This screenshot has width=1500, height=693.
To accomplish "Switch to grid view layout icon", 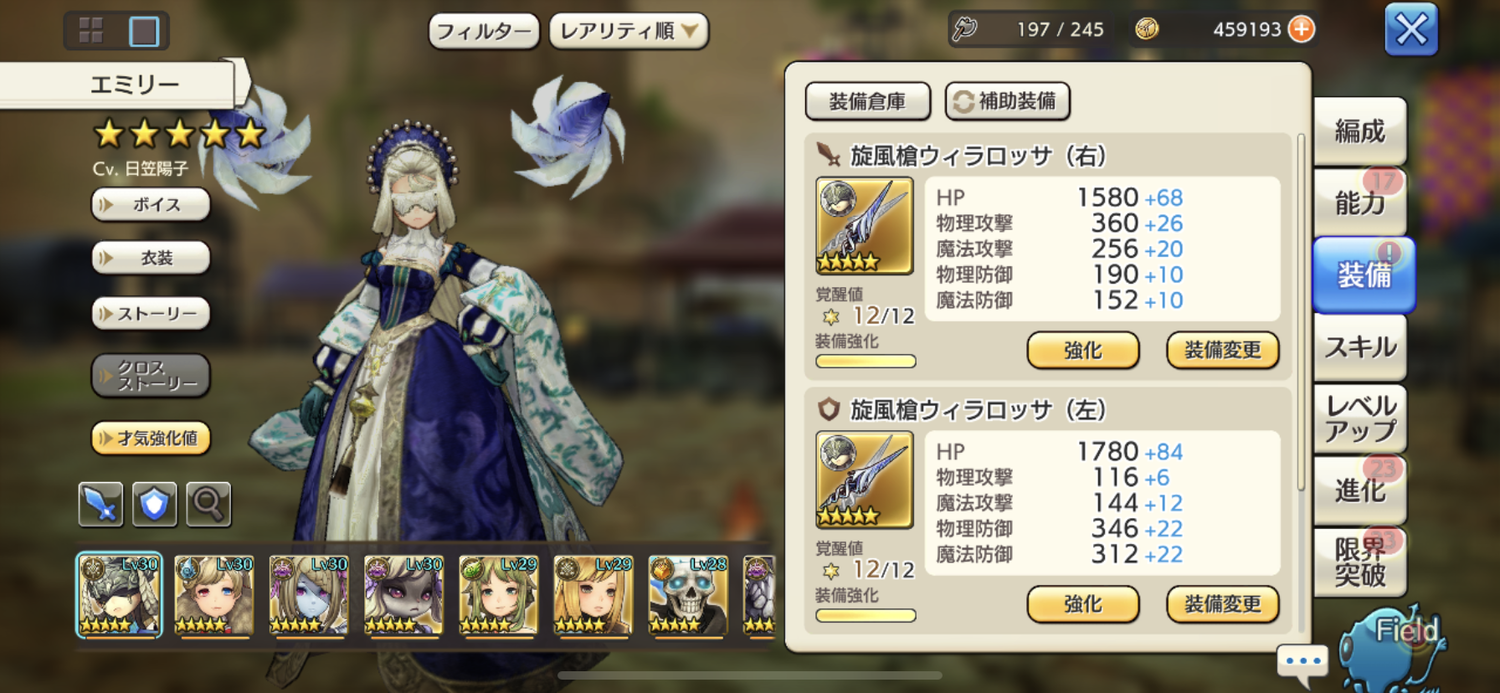I will pyautogui.click(x=90, y=31).
